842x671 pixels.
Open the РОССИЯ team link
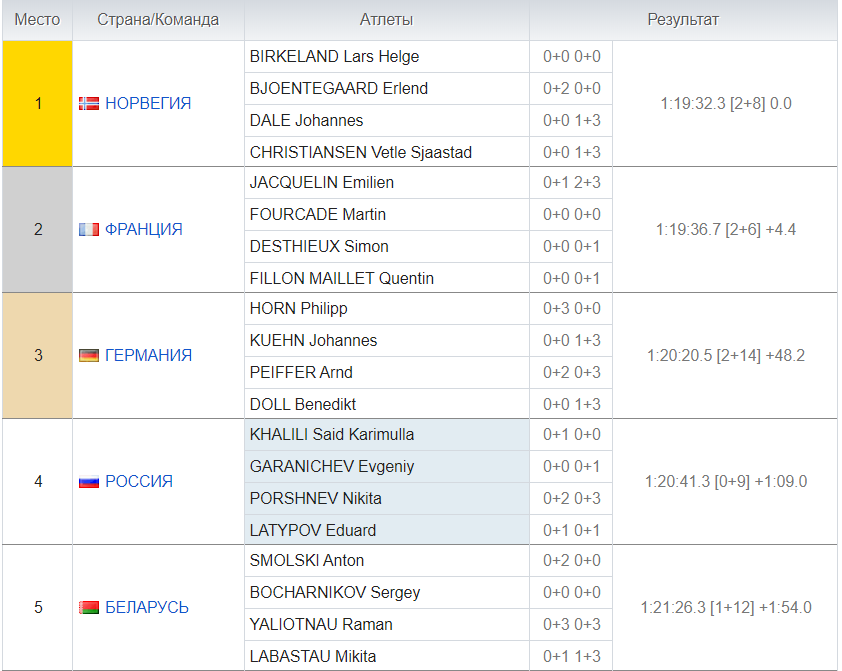click(139, 482)
